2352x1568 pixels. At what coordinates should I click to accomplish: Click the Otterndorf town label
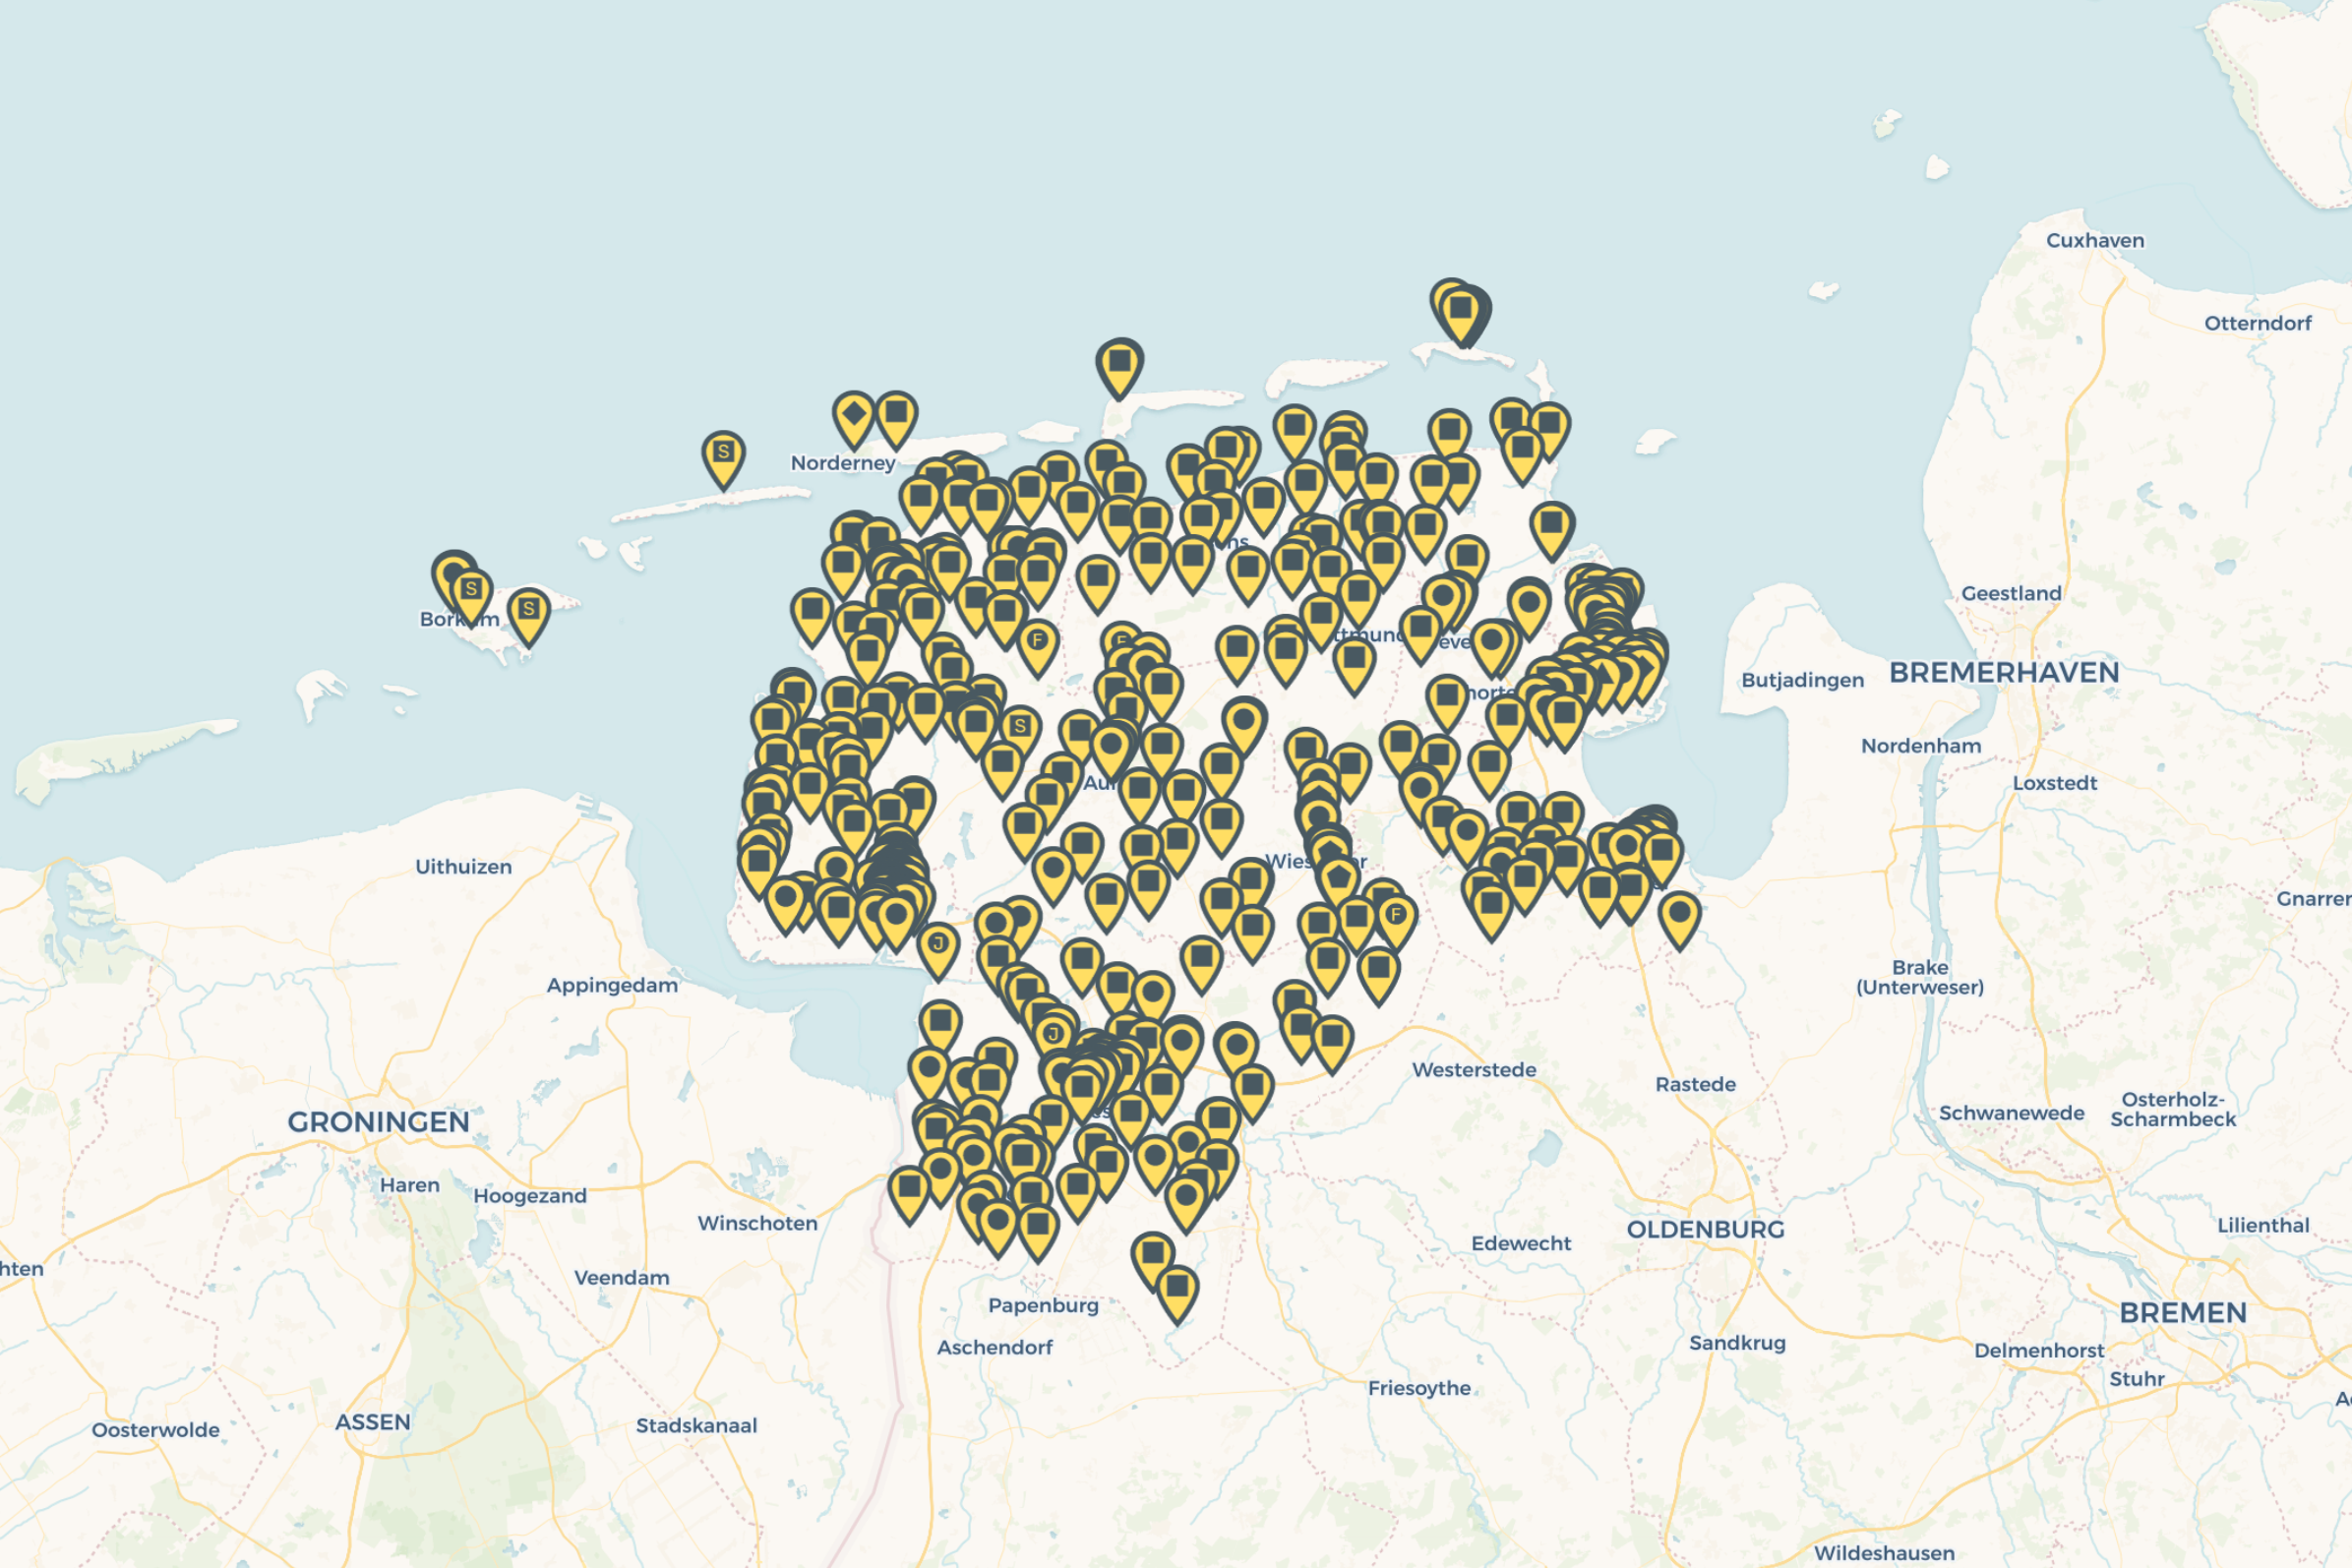click(2258, 323)
